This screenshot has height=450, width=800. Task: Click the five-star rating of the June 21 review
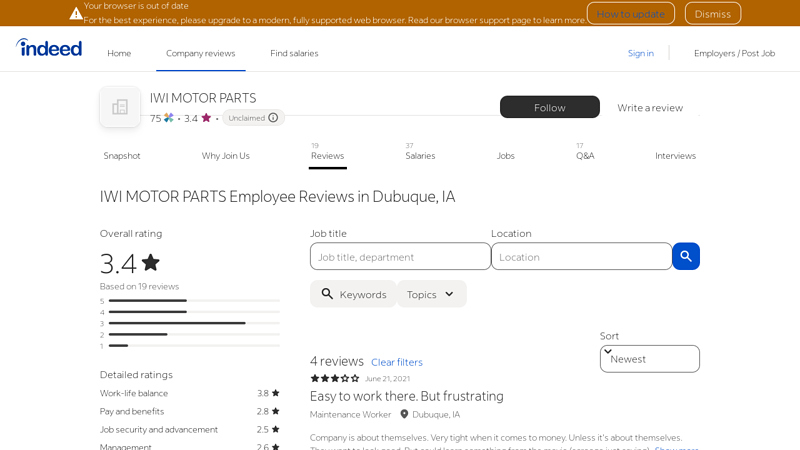coord(335,379)
